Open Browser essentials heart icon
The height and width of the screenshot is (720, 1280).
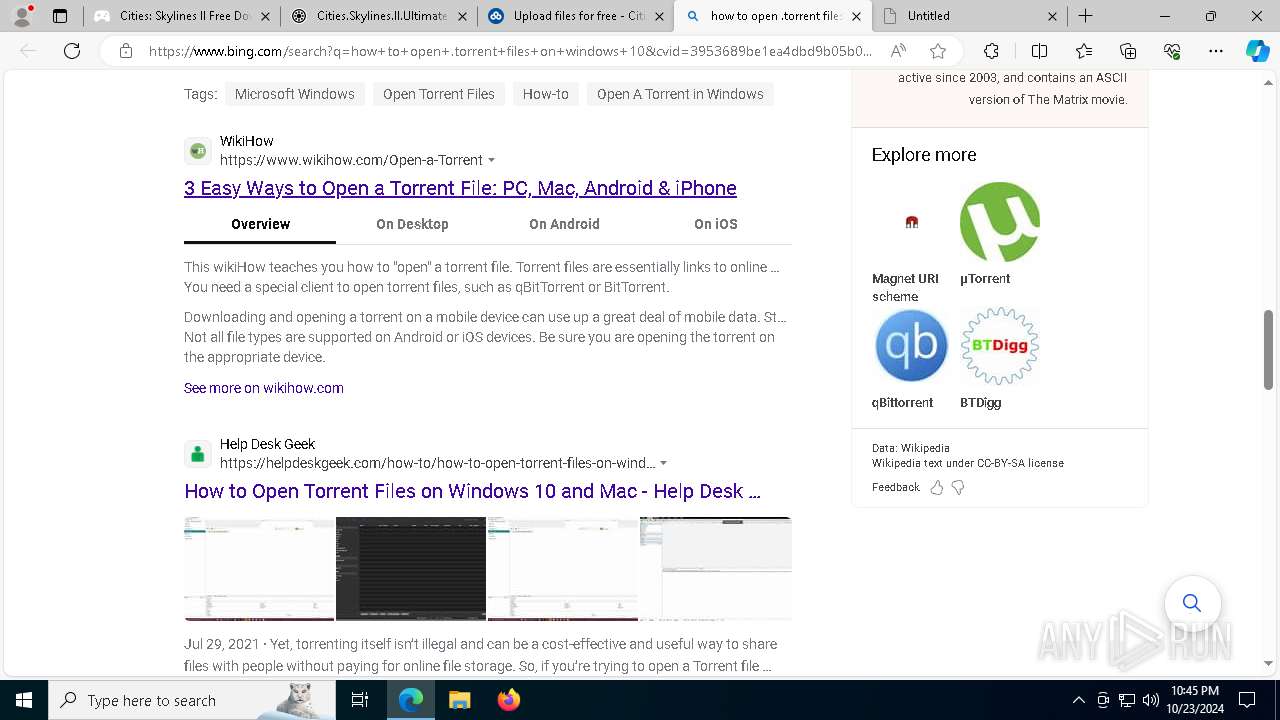click(x=1172, y=51)
